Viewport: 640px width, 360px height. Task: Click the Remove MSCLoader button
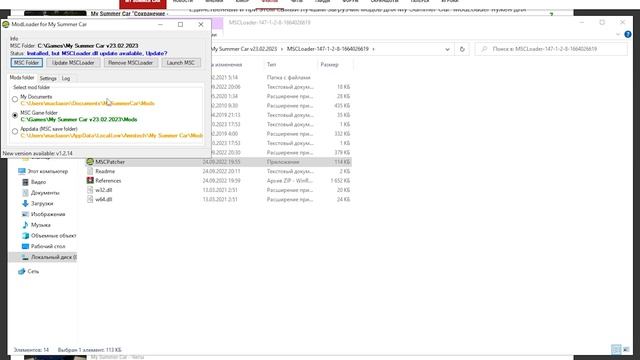(131, 63)
